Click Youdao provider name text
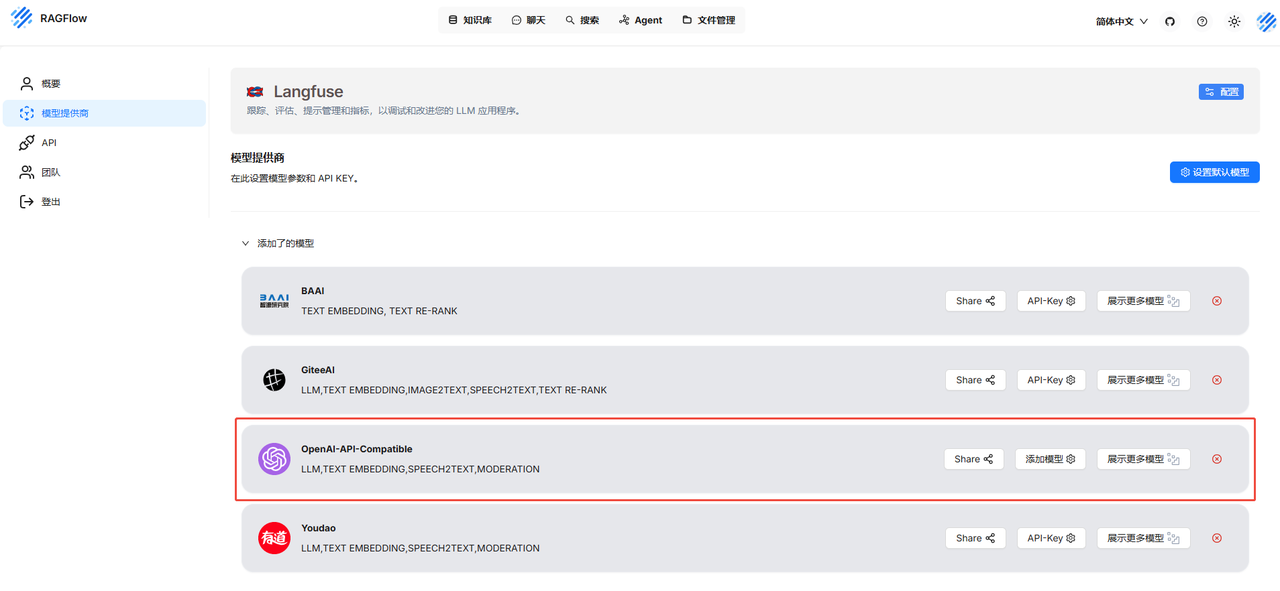Screen dimensions: 1280x591 [x=319, y=528]
